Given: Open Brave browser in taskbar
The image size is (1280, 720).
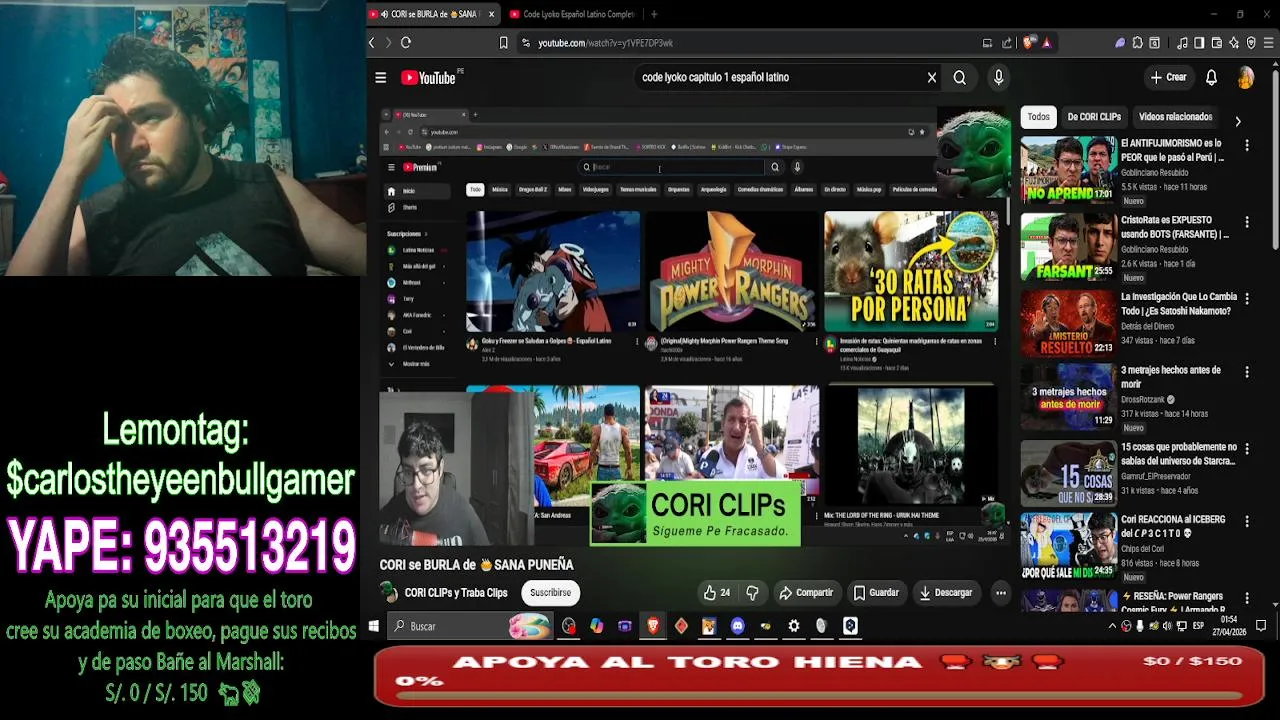Looking at the screenshot, I should [653, 626].
